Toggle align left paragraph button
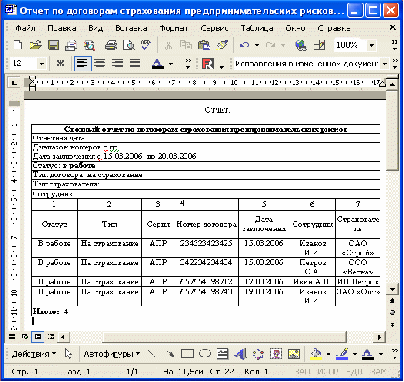Viewport: 404px width, 382px height. pos(82,63)
